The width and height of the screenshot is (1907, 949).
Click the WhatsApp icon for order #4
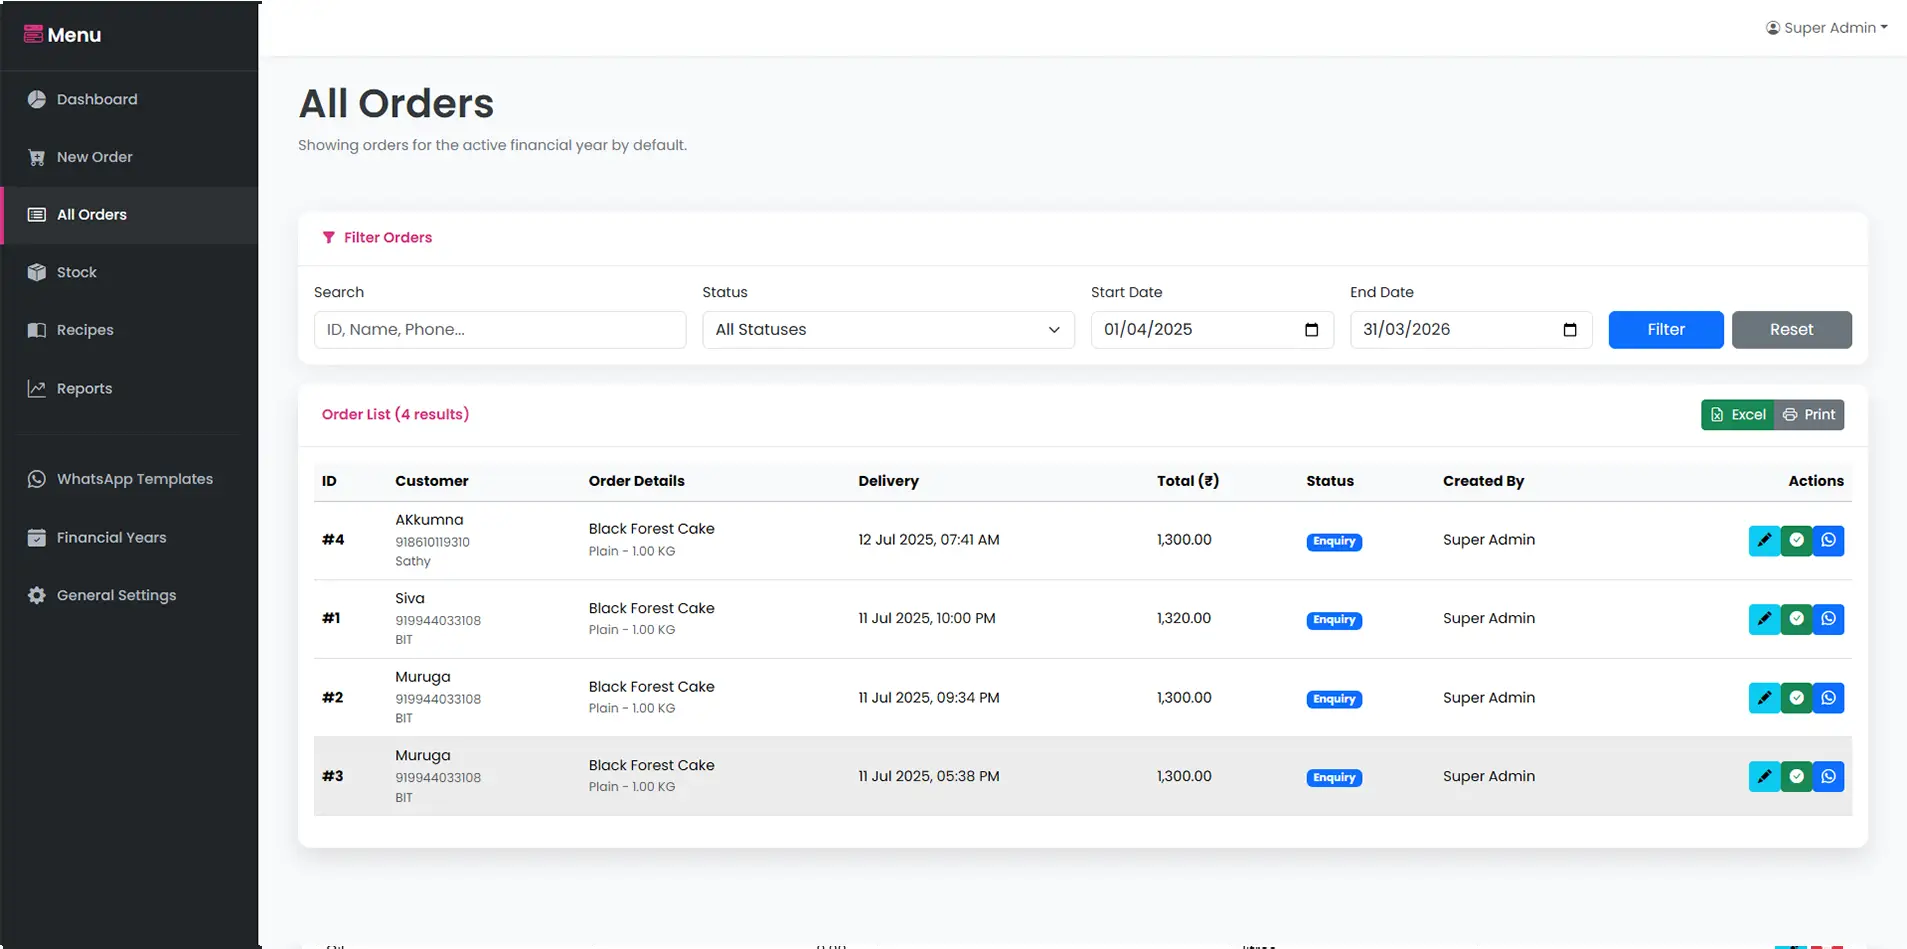1828,540
